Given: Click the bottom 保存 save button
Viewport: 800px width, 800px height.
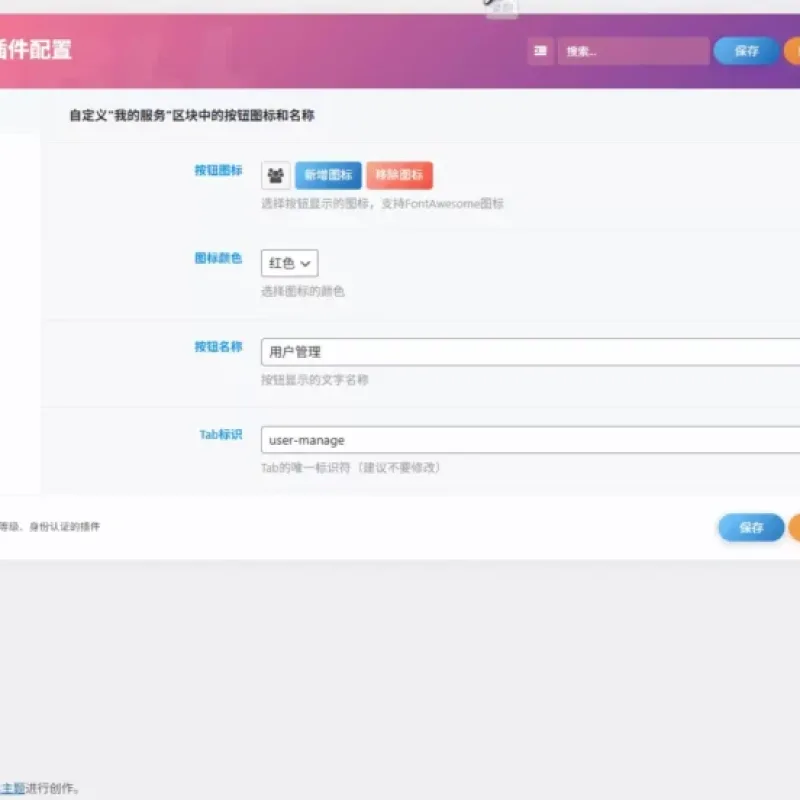Looking at the screenshot, I should point(751,528).
